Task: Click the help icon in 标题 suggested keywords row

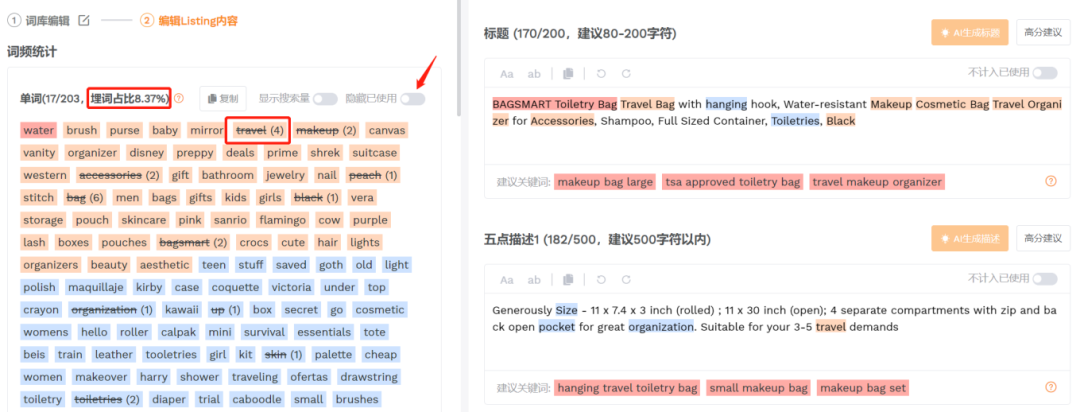Action: 1050,181
